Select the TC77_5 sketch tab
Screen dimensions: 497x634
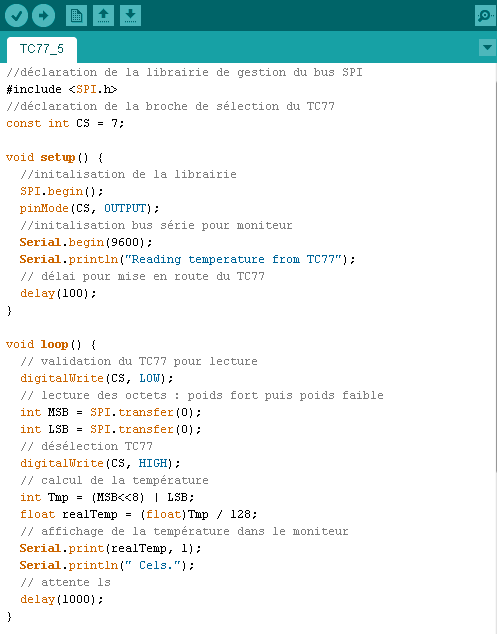pos(42,49)
